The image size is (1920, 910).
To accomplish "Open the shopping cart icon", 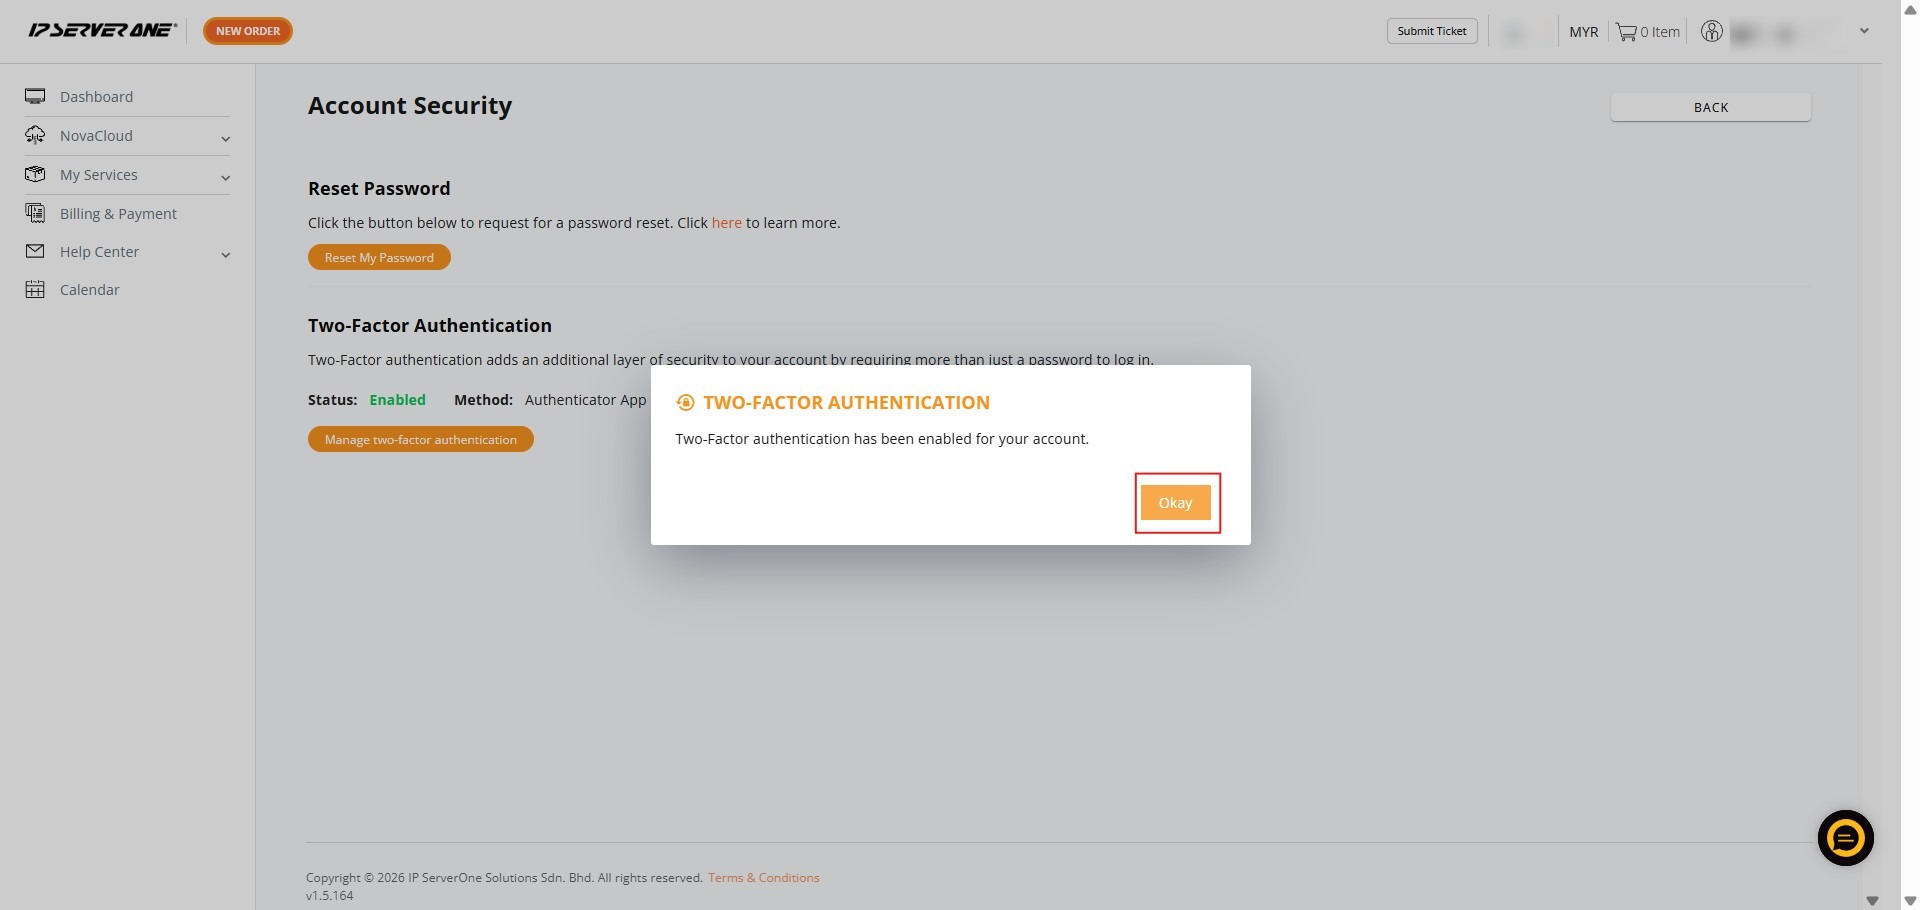I will tap(1627, 32).
